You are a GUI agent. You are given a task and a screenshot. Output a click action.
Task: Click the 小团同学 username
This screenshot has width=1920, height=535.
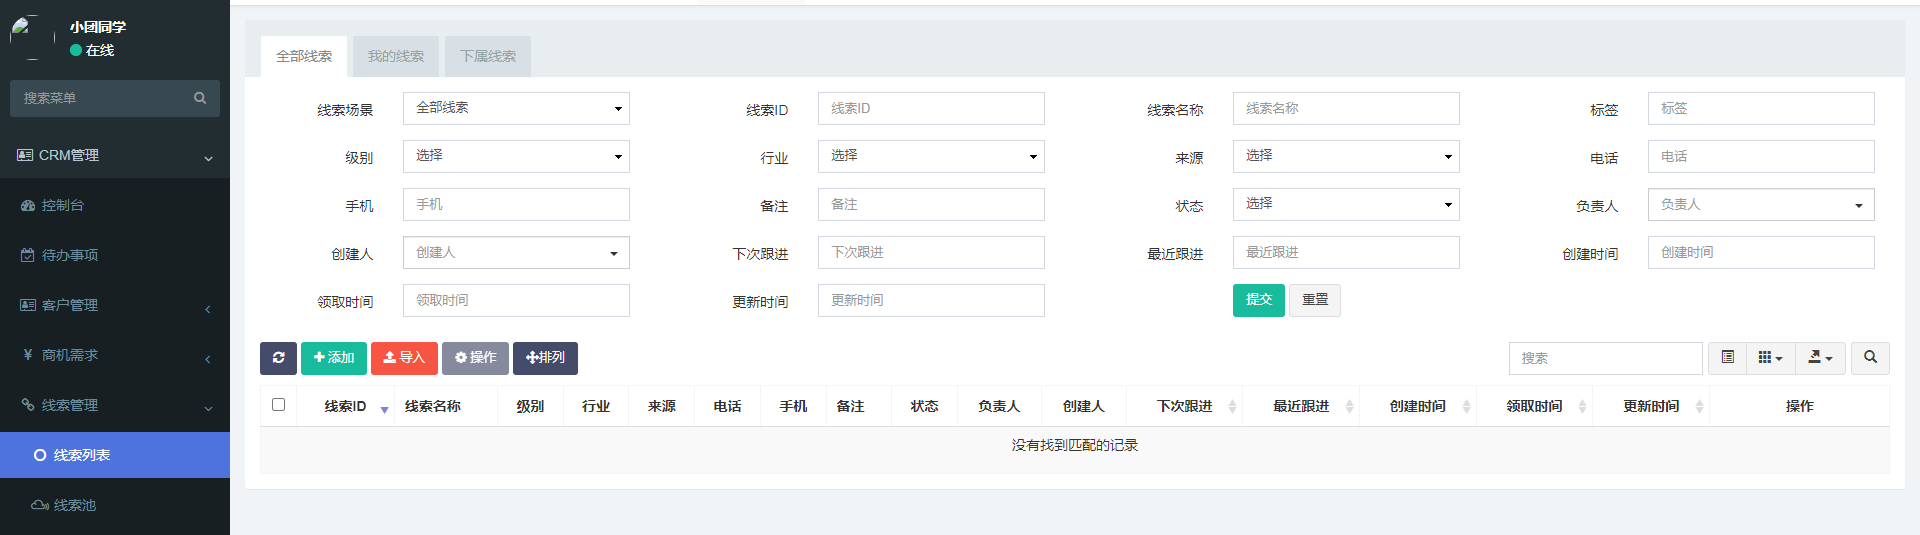(98, 27)
